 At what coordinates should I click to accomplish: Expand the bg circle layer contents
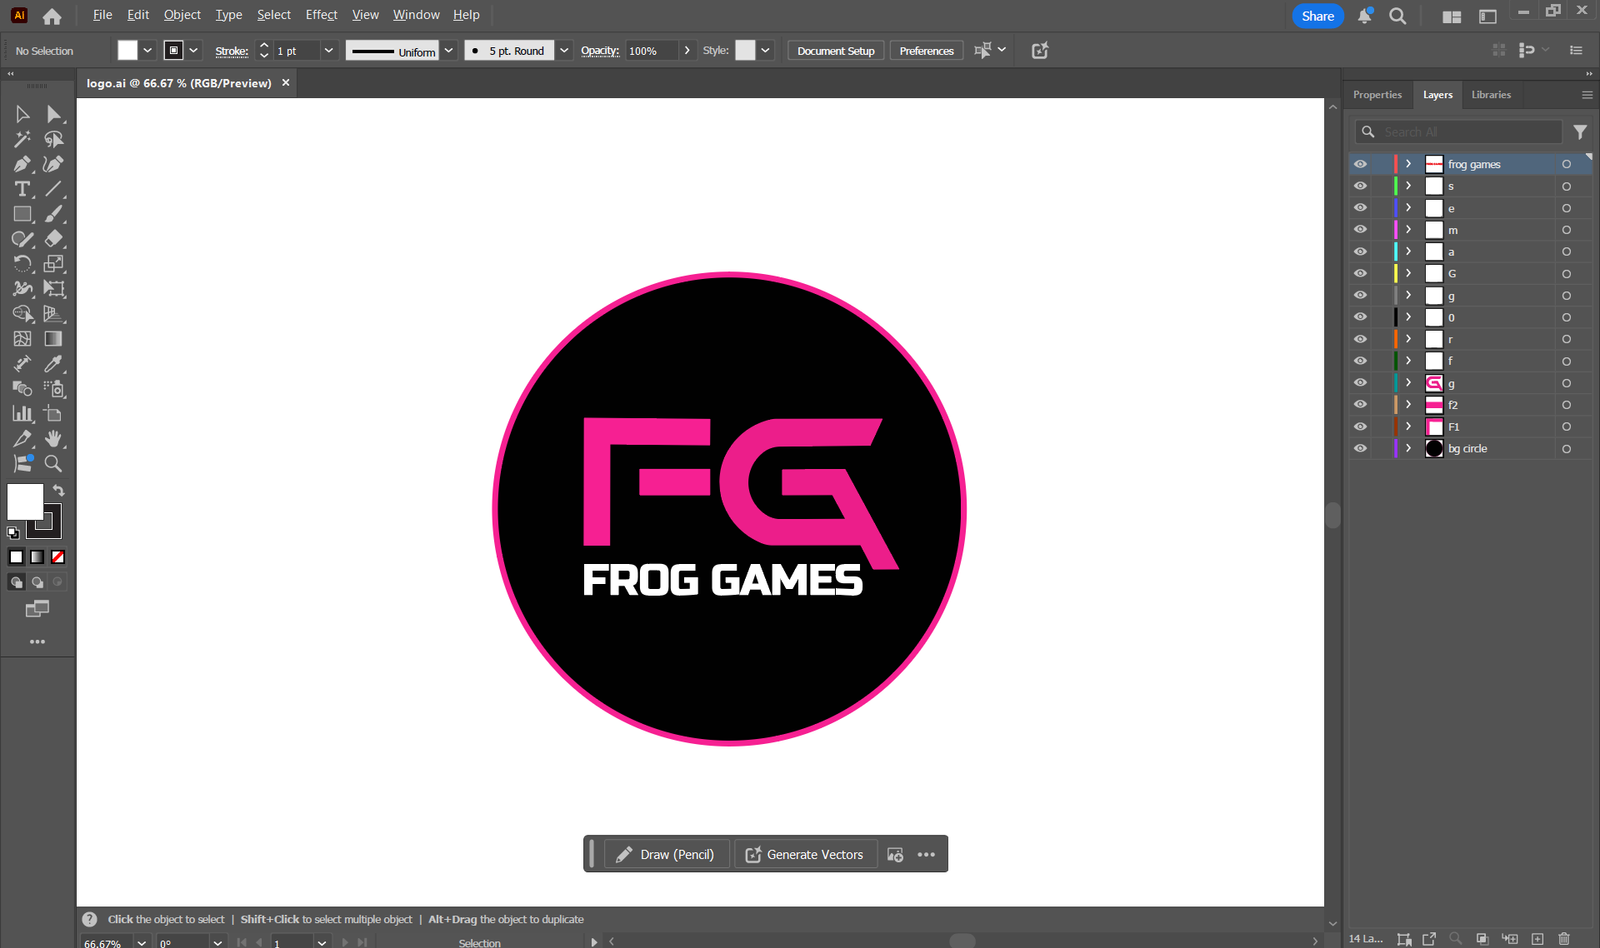pyautogui.click(x=1408, y=449)
